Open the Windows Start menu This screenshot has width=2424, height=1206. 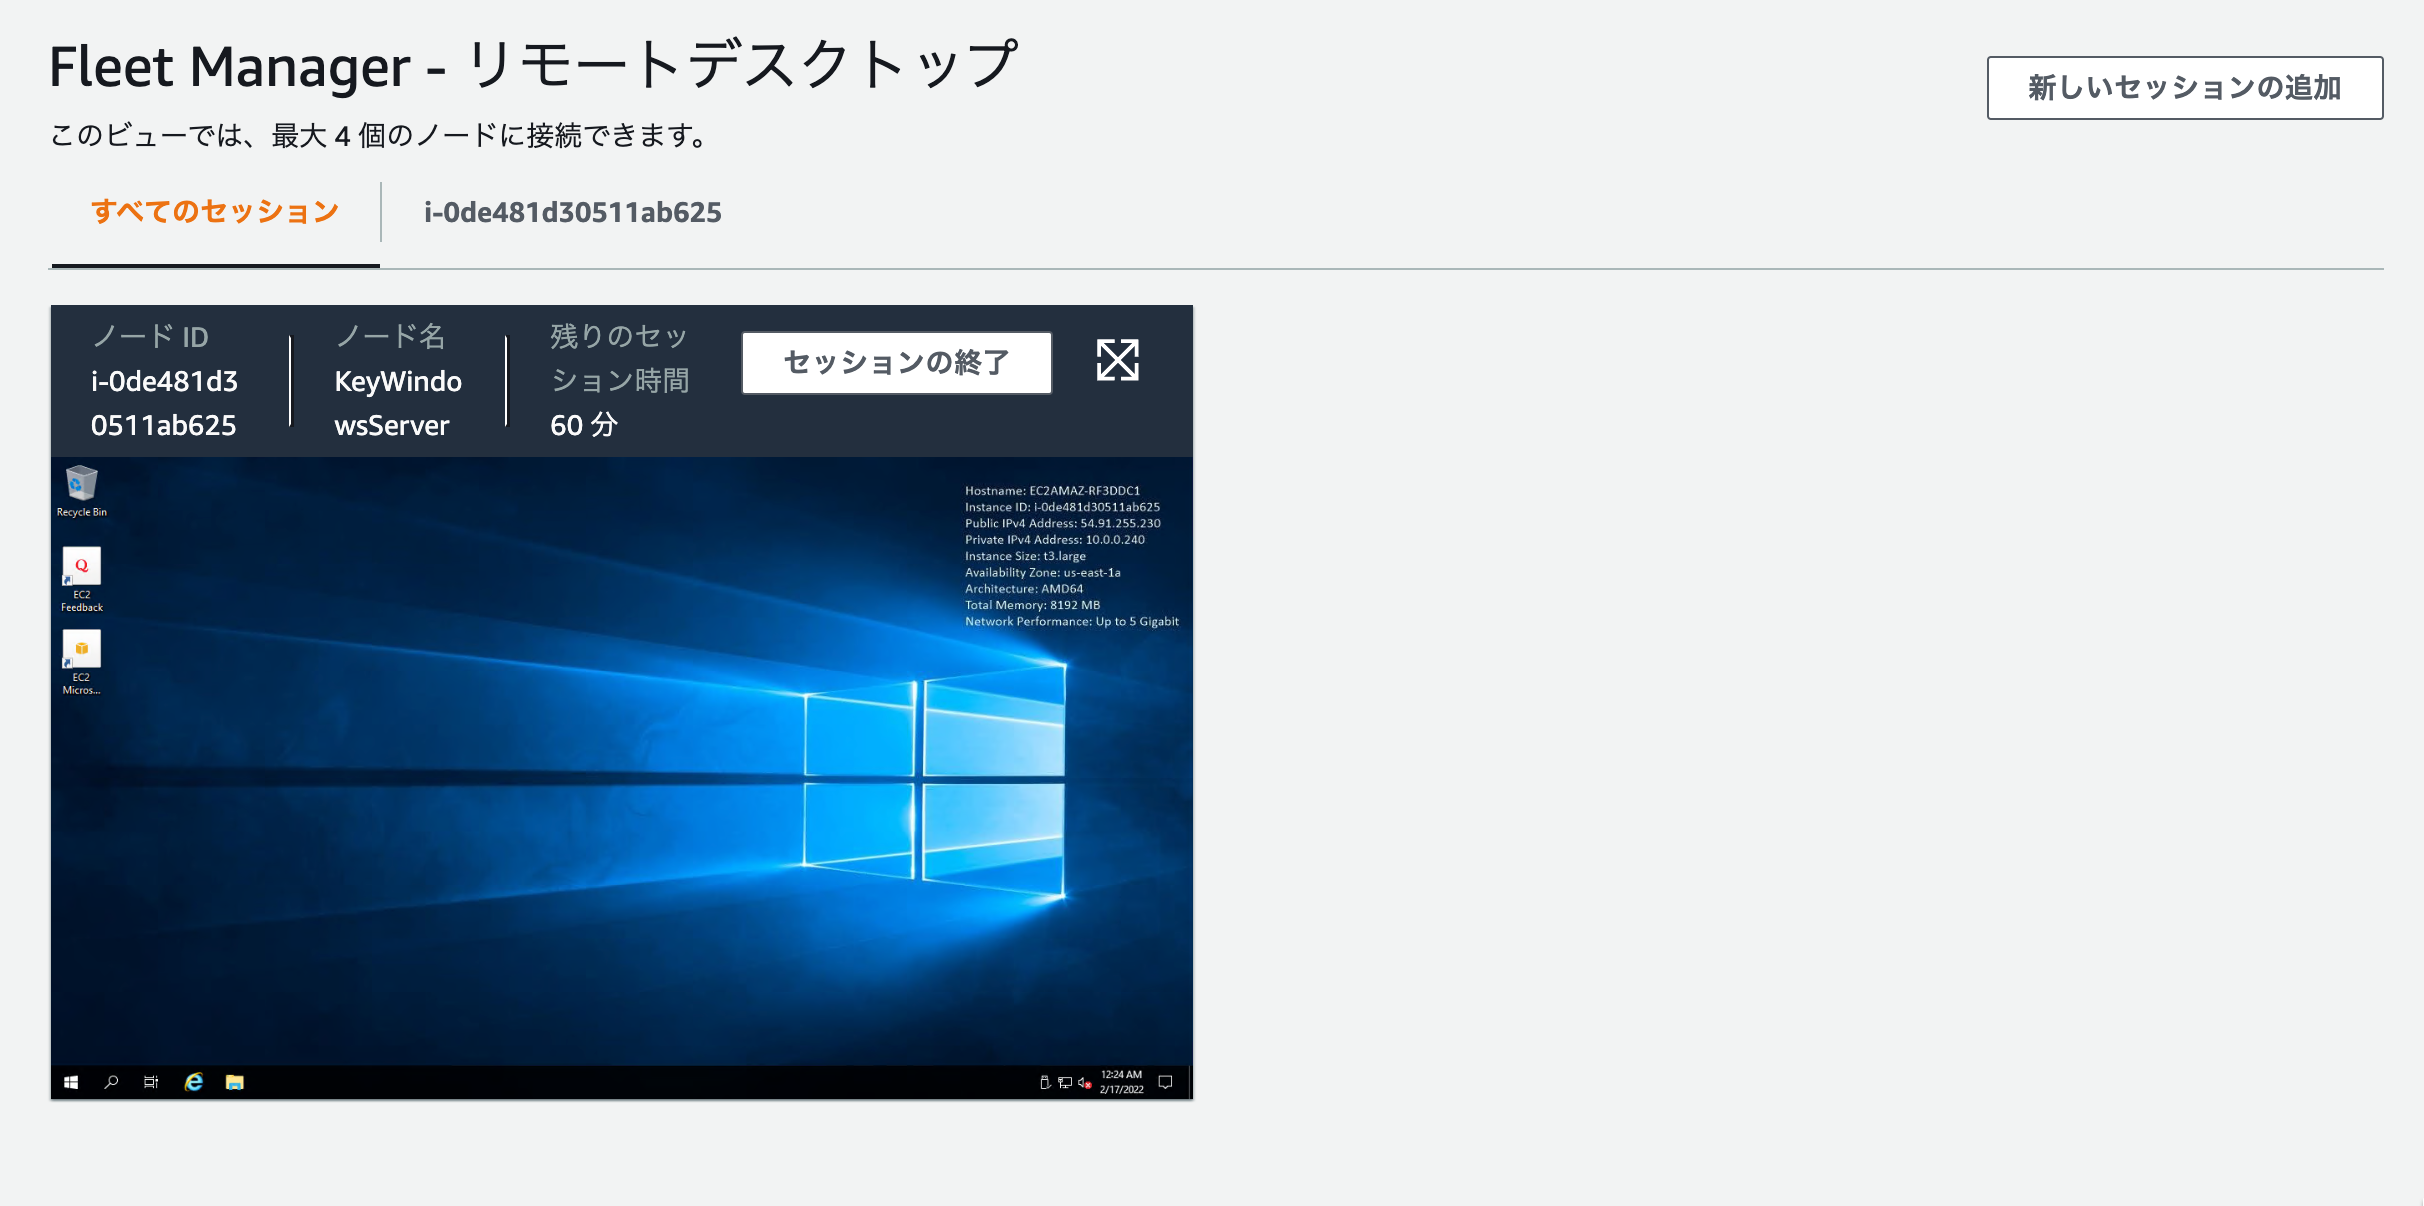[x=71, y=1082]
